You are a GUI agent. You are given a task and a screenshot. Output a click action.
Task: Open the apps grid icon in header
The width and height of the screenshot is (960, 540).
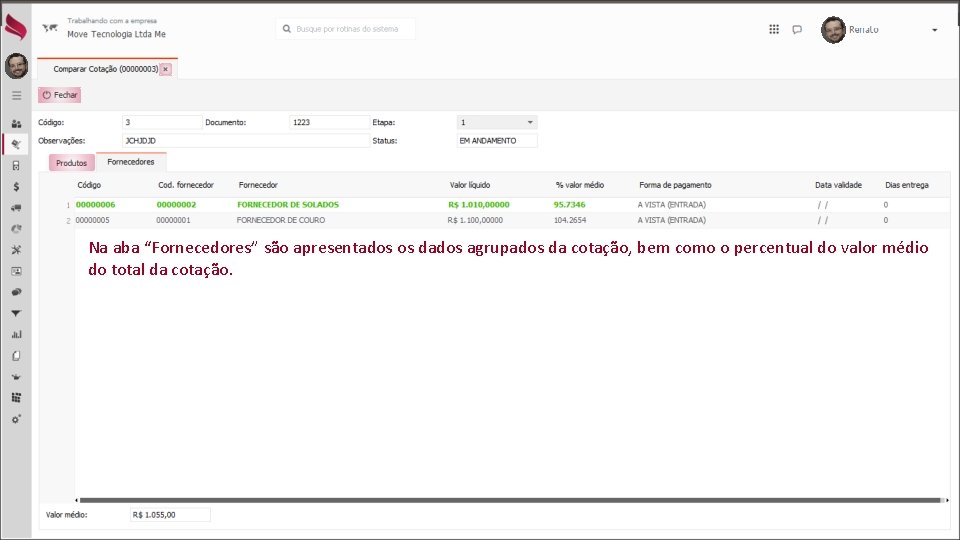click(774, 29)
